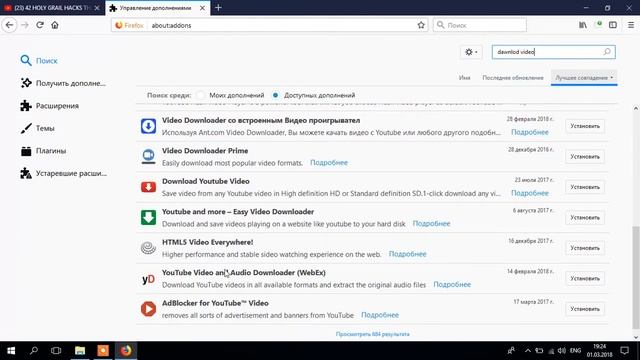
Task: Click the yD YouTube Downloader icon
Action: point(148,279)
